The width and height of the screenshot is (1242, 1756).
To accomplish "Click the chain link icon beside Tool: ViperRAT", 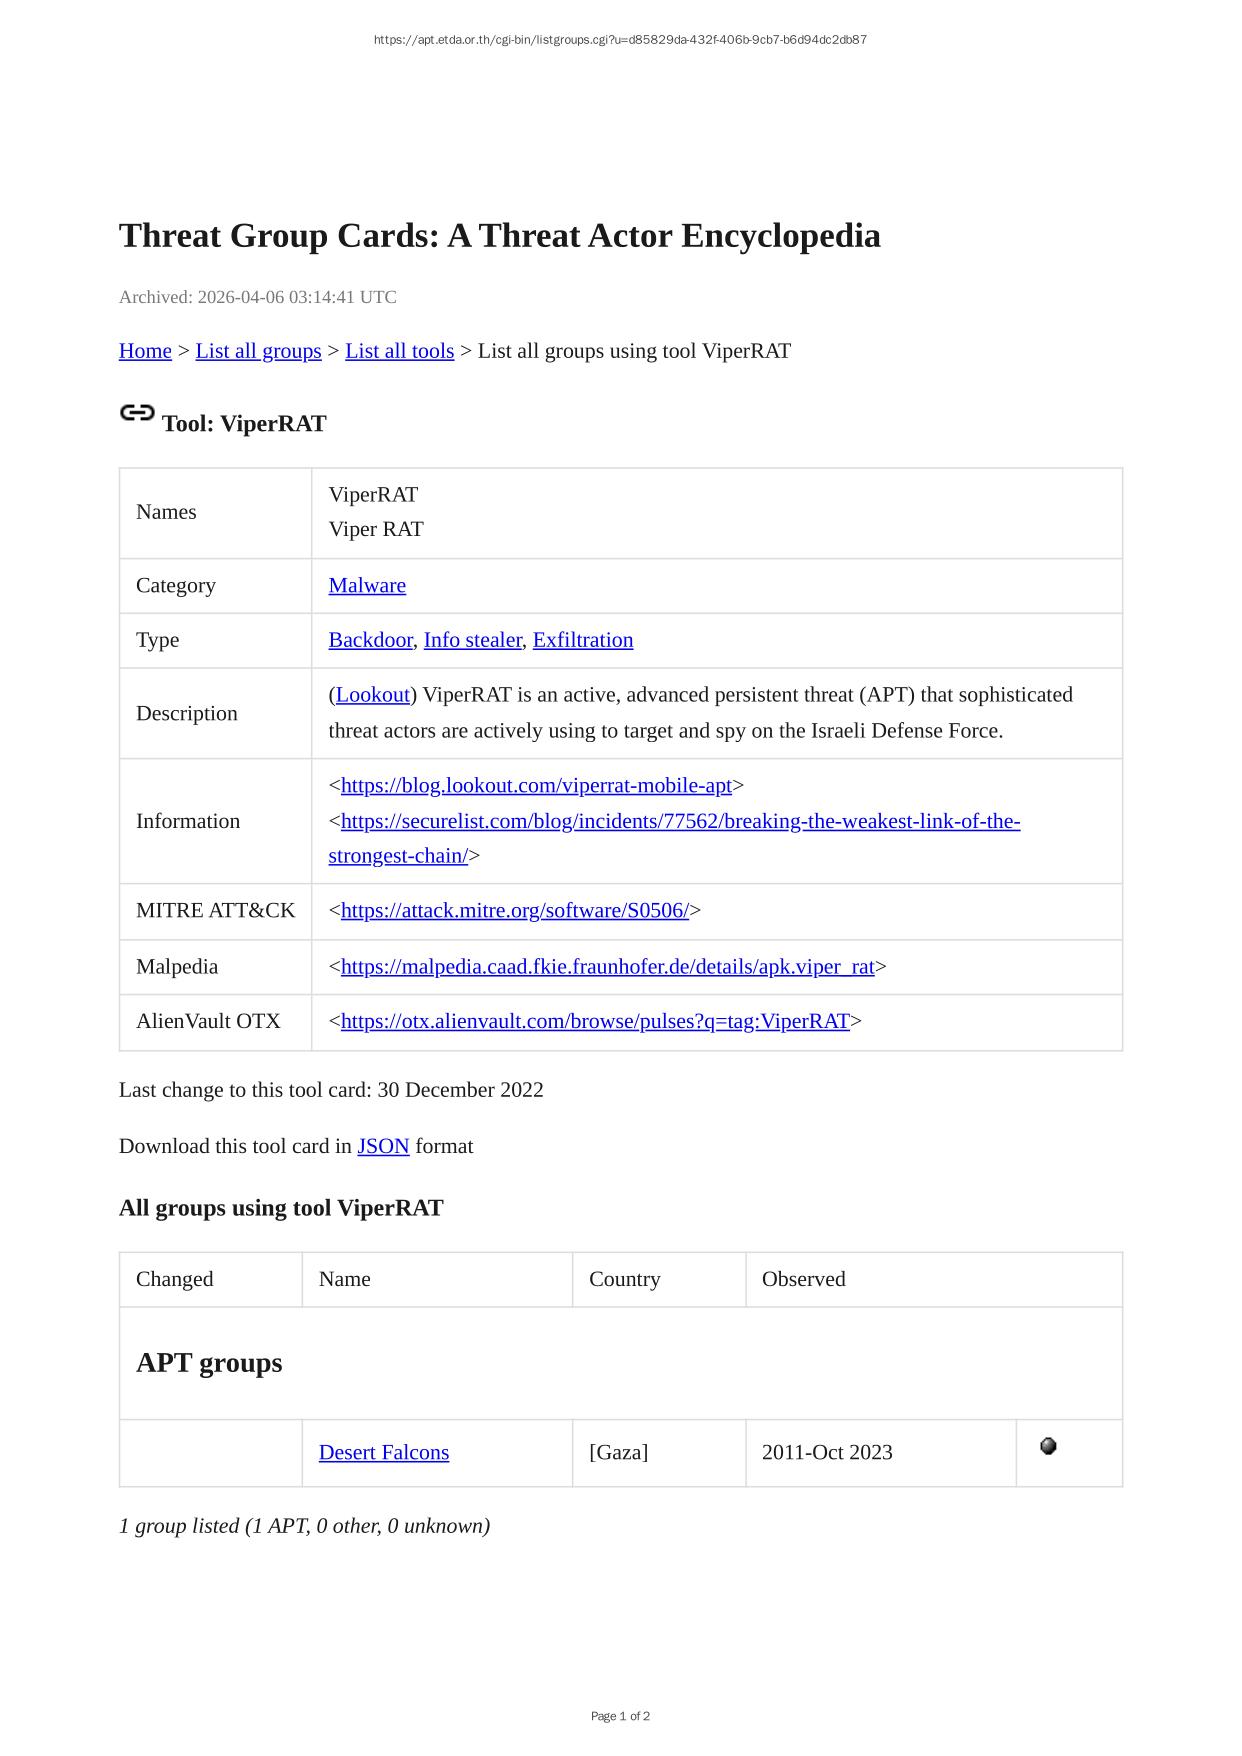I will [x=137, y=413].
